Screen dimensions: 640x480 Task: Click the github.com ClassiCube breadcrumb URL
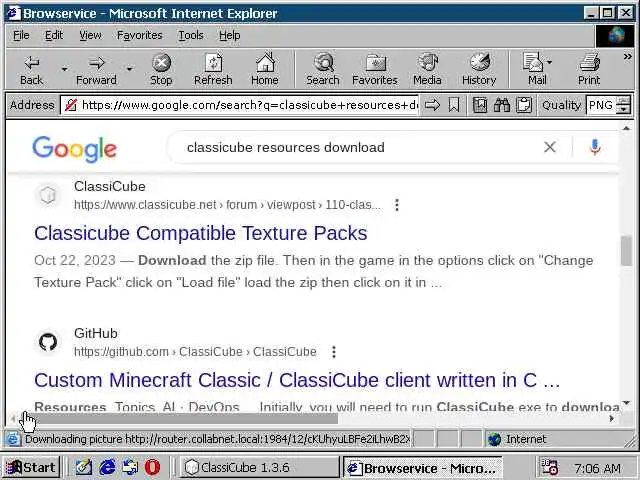(x=195, y=352)
